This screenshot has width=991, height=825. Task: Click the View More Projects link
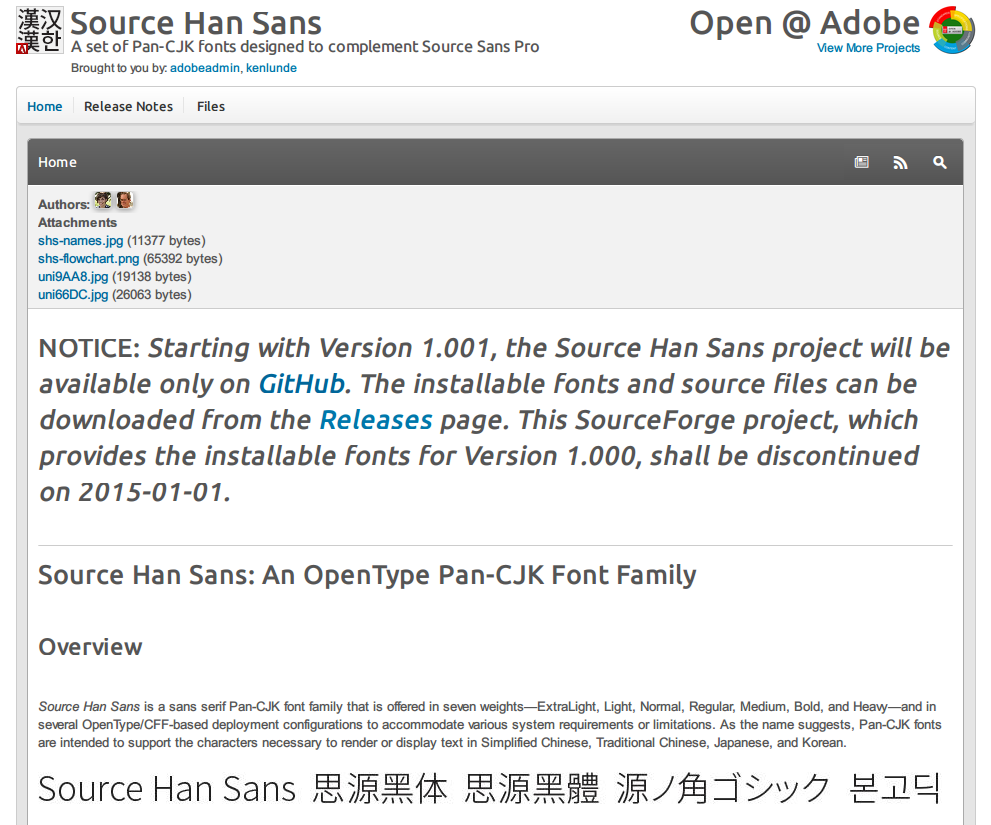click(x=868, y=48)
